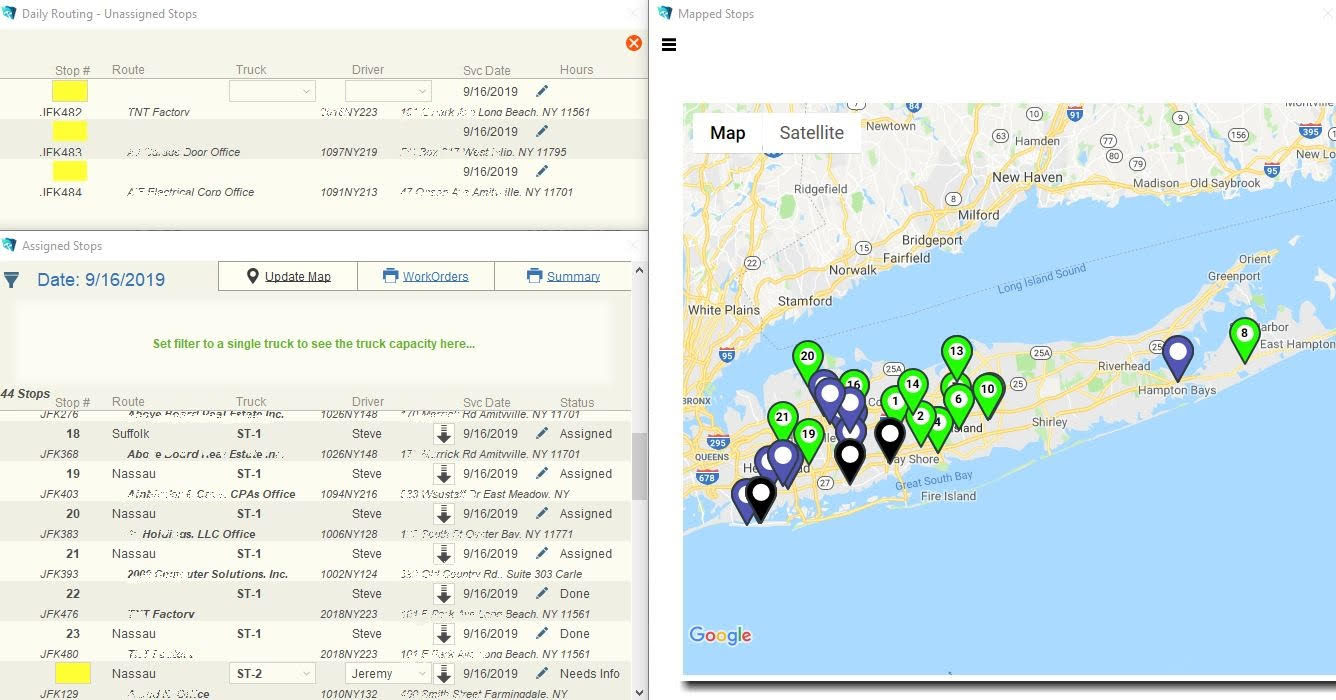Edit stop 23 with its pencil icon

542,633
